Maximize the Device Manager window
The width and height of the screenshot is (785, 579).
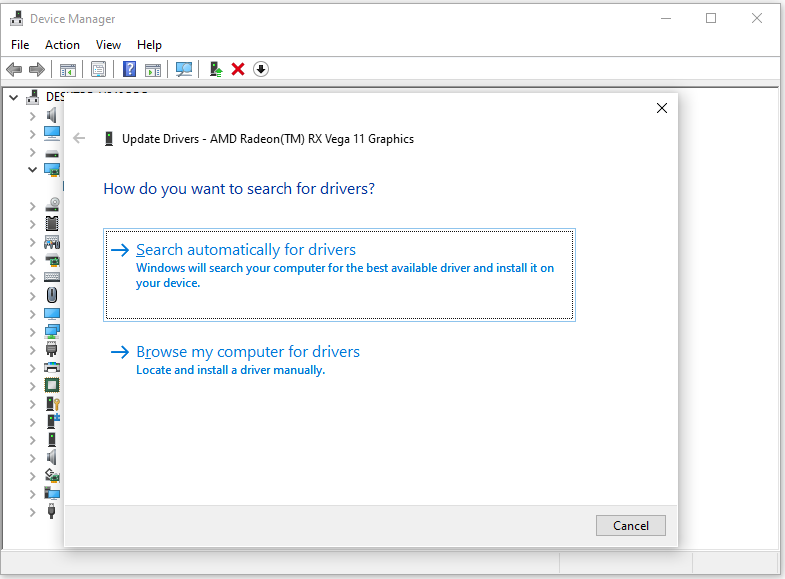pos(711,19)
